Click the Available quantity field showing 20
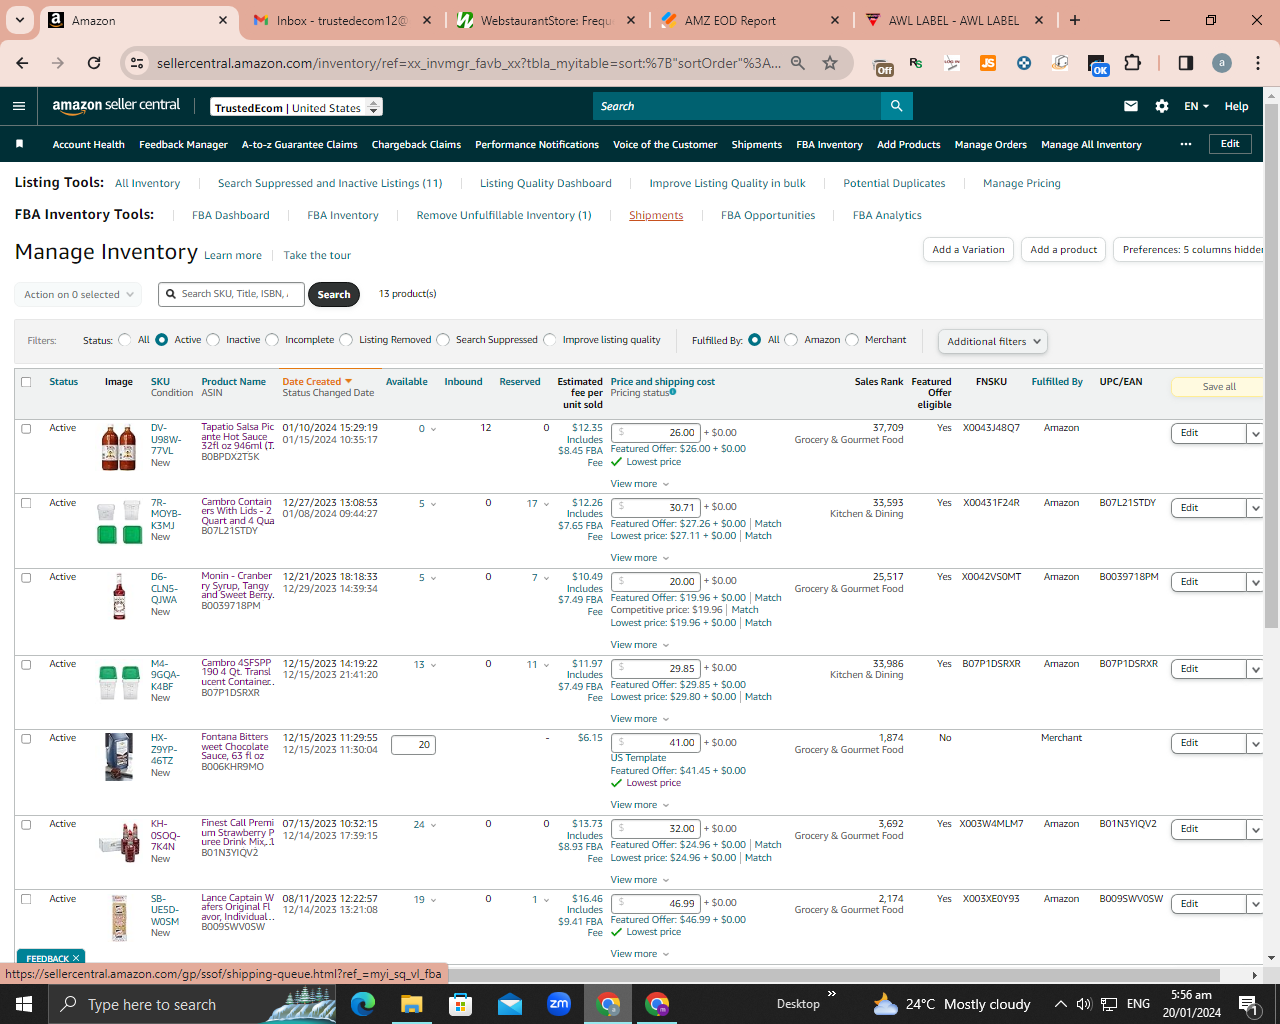The height and width of the screenshot is (1024, 1280). [x=413, y=745]
